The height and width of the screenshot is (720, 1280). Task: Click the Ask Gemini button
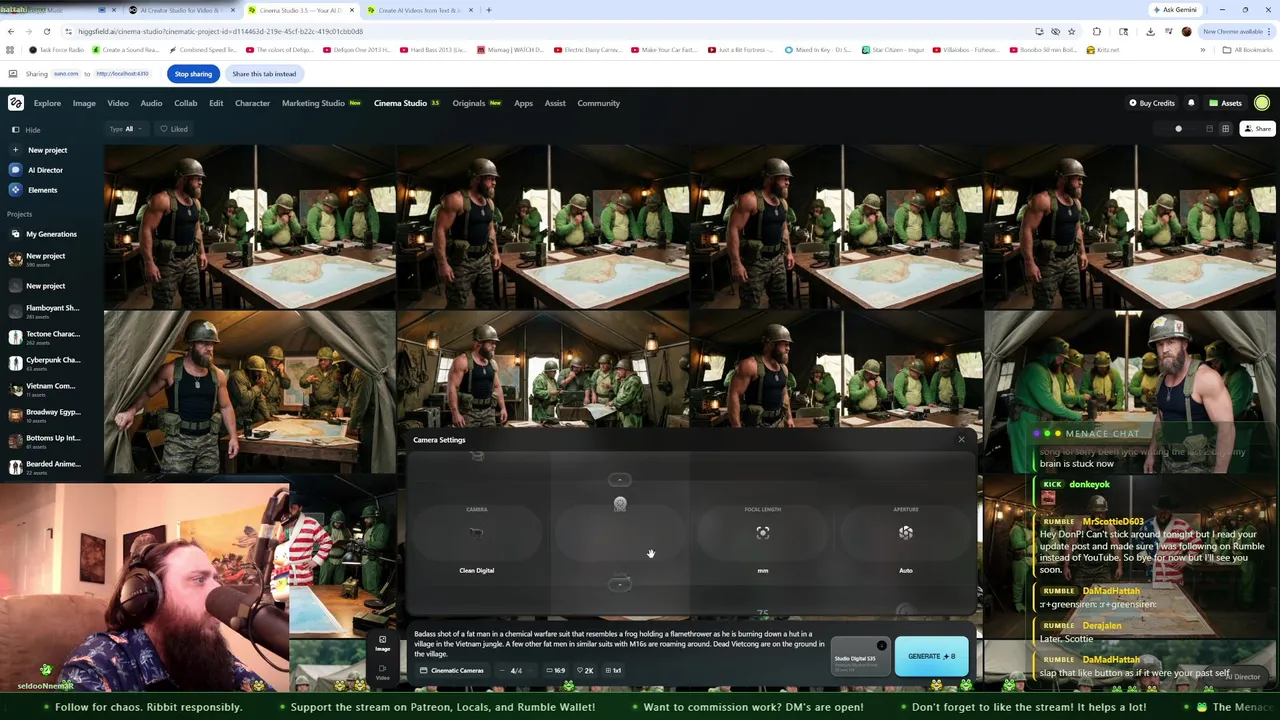(1175, 10)
